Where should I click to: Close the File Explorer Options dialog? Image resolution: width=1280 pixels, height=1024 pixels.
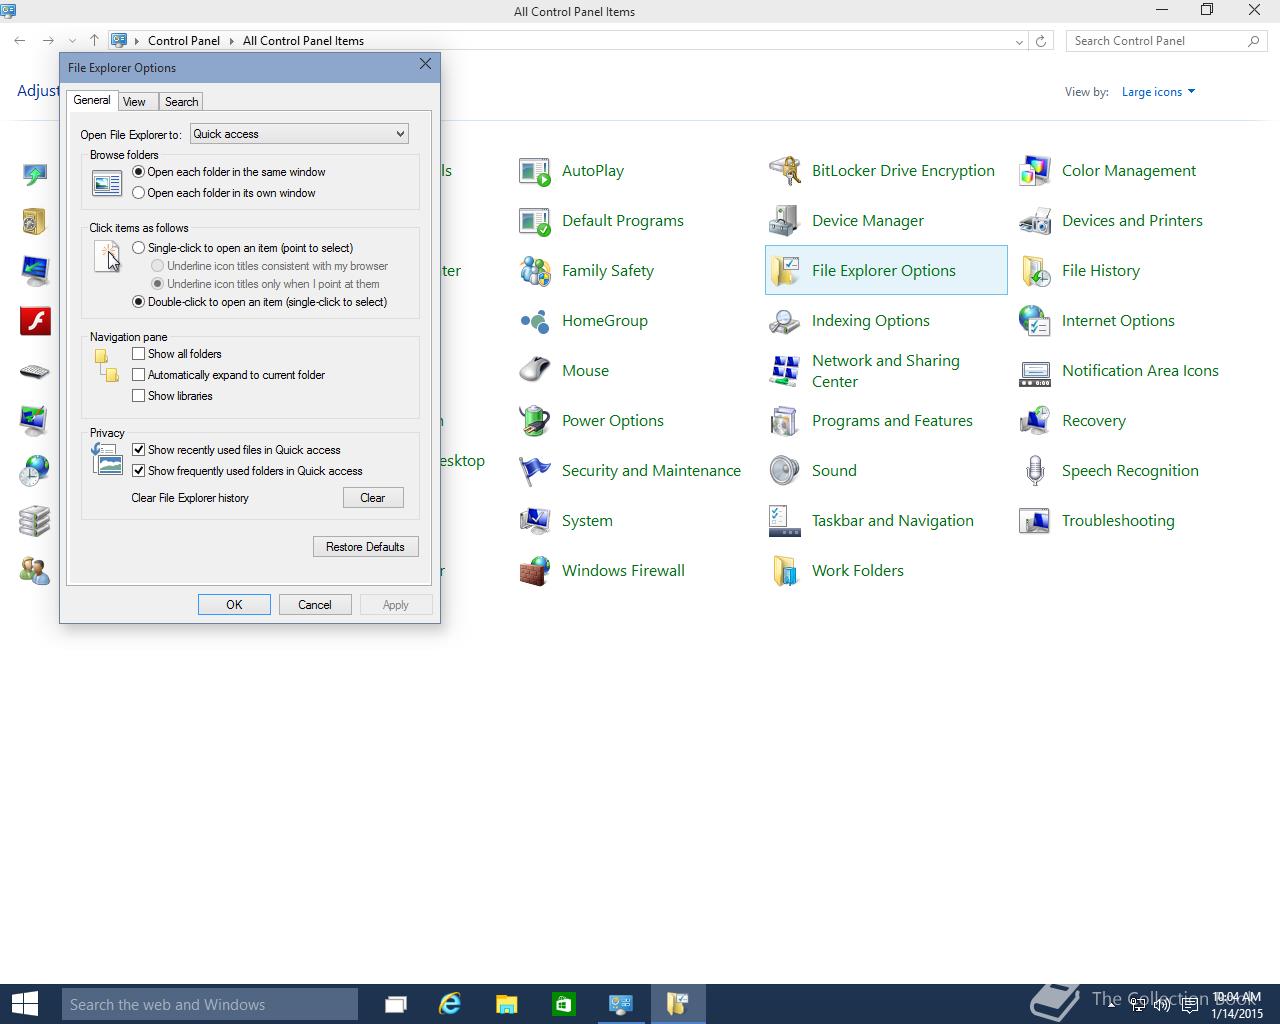coord(425,64)
